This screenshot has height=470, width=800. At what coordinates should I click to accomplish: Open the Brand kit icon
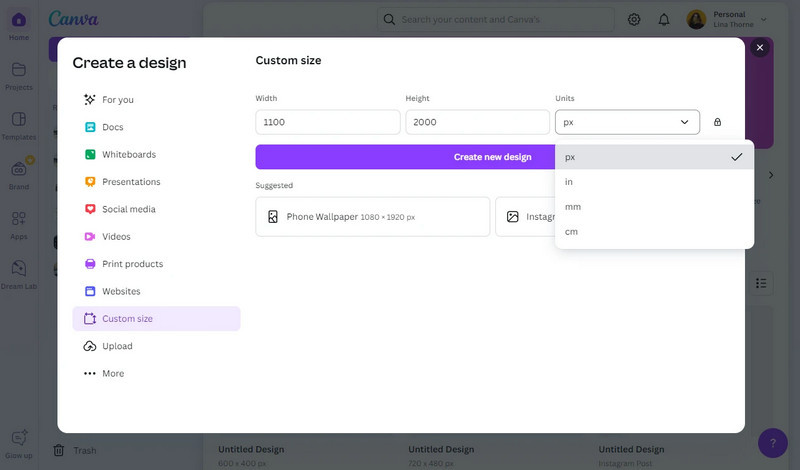(18, 170)
